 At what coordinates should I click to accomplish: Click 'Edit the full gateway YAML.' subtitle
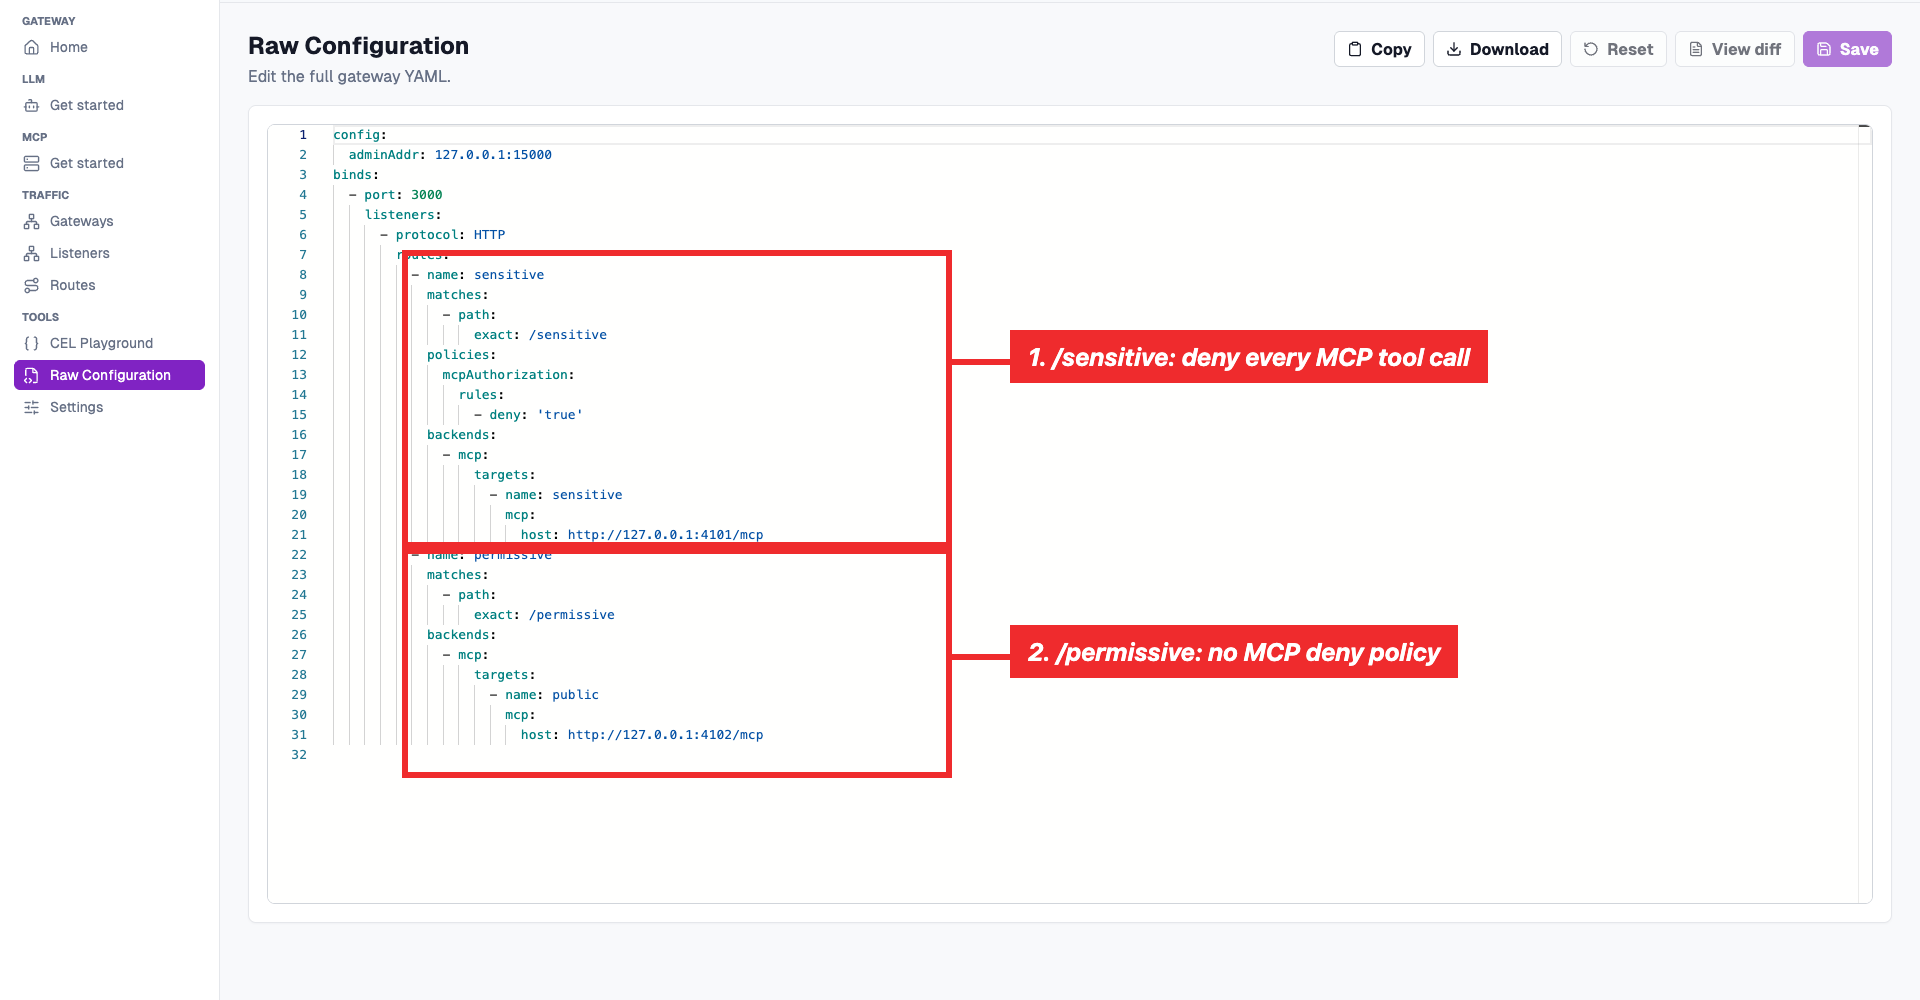[x=349, y=76]
